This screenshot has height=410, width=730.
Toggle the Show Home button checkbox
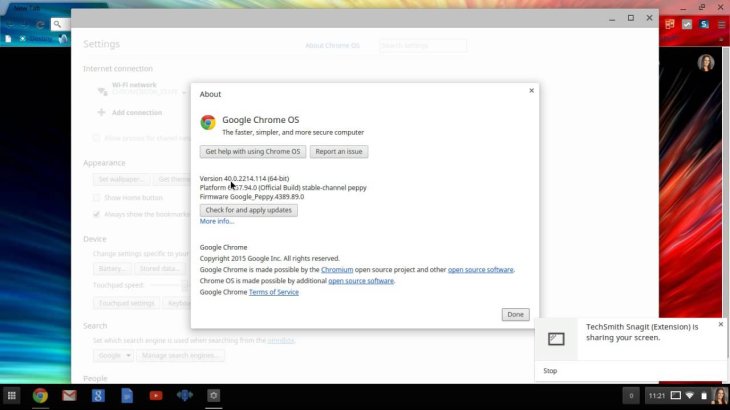(x=96, y=198)
